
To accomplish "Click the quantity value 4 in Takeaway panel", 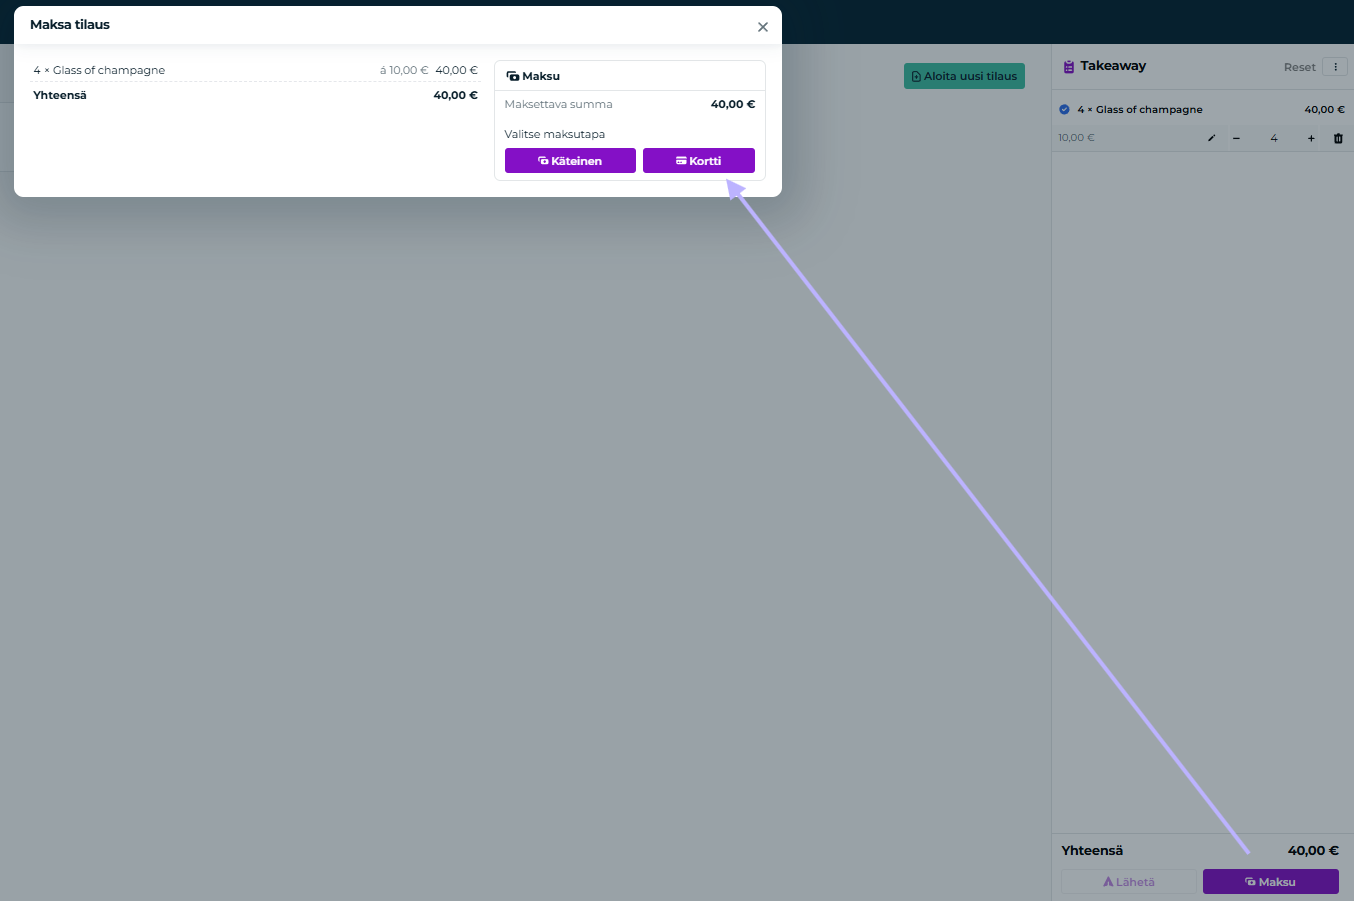I will [x=1274, y=138].
